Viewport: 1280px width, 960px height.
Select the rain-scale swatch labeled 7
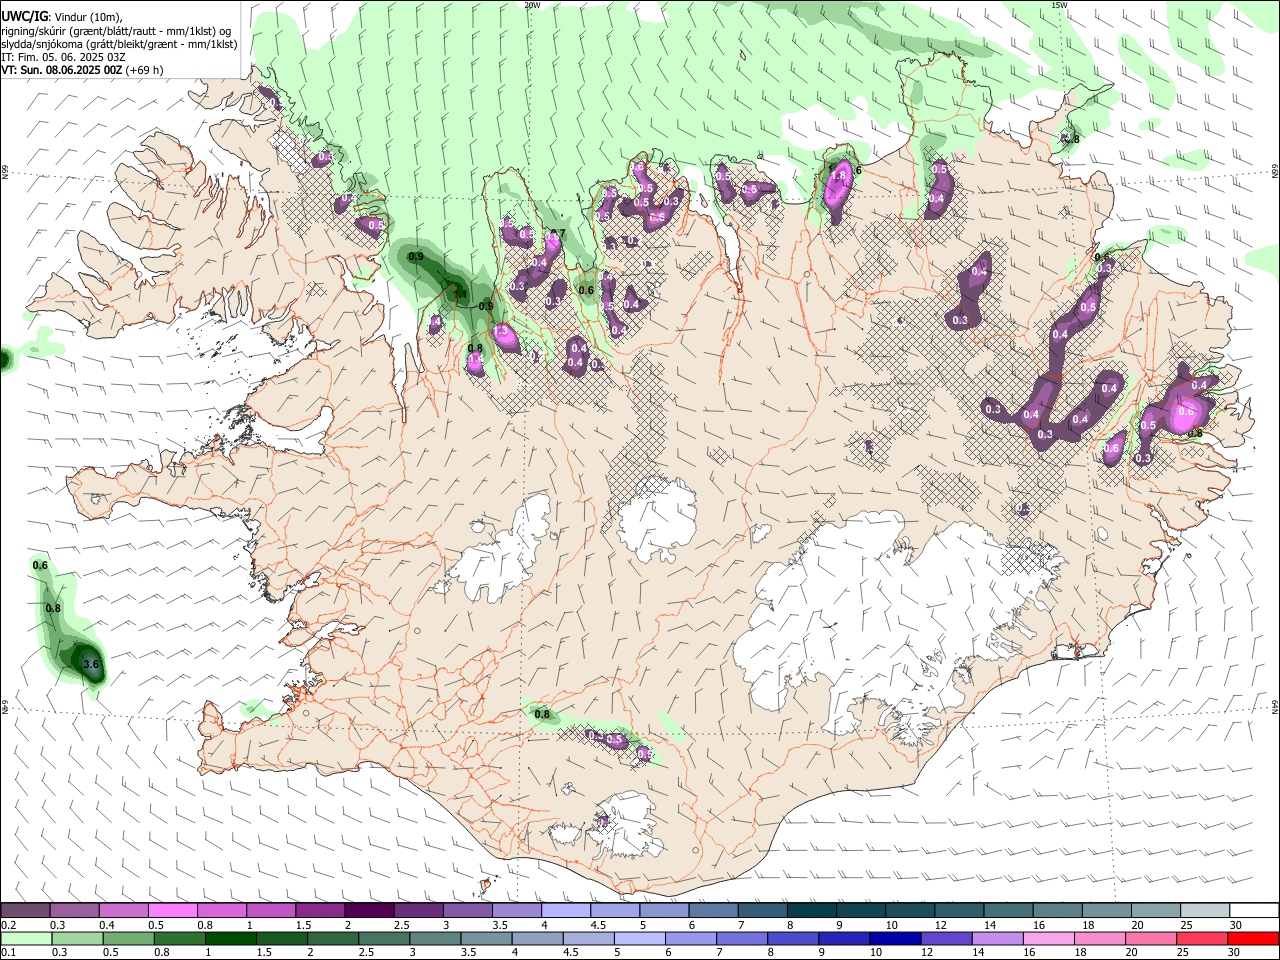pos(741,938)
